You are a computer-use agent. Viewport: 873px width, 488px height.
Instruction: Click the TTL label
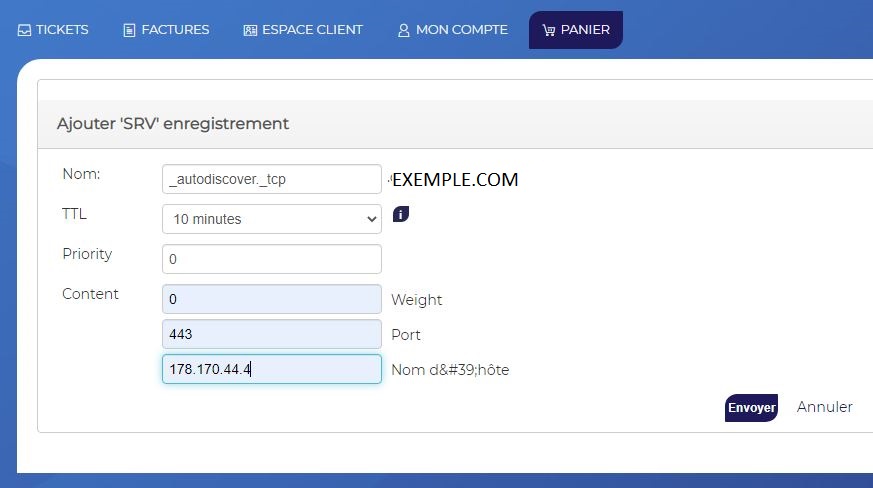tap(74, 214)
